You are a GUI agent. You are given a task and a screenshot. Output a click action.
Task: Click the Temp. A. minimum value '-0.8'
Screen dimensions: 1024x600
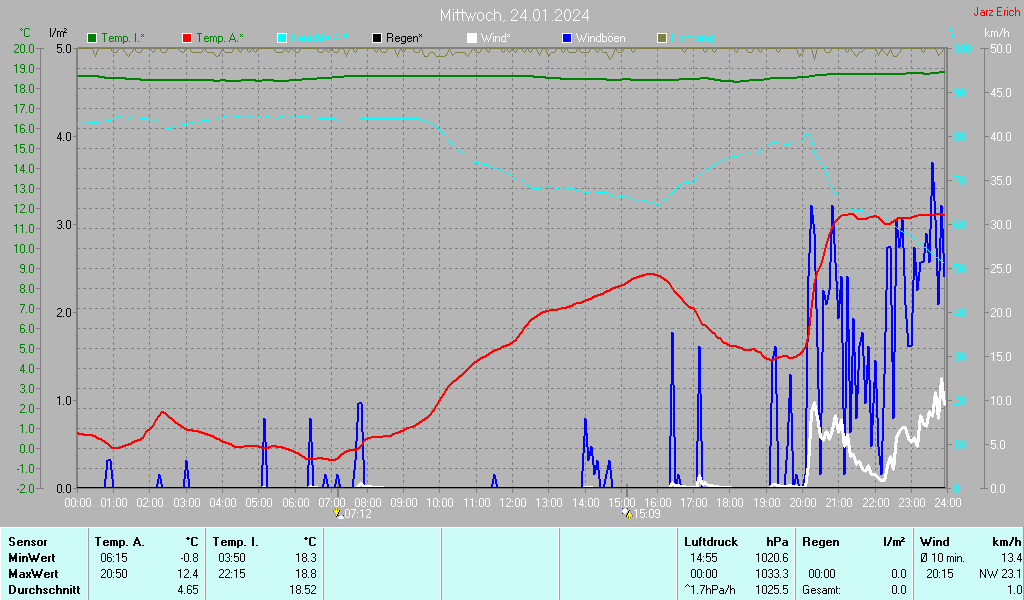(x=189, y=558)
